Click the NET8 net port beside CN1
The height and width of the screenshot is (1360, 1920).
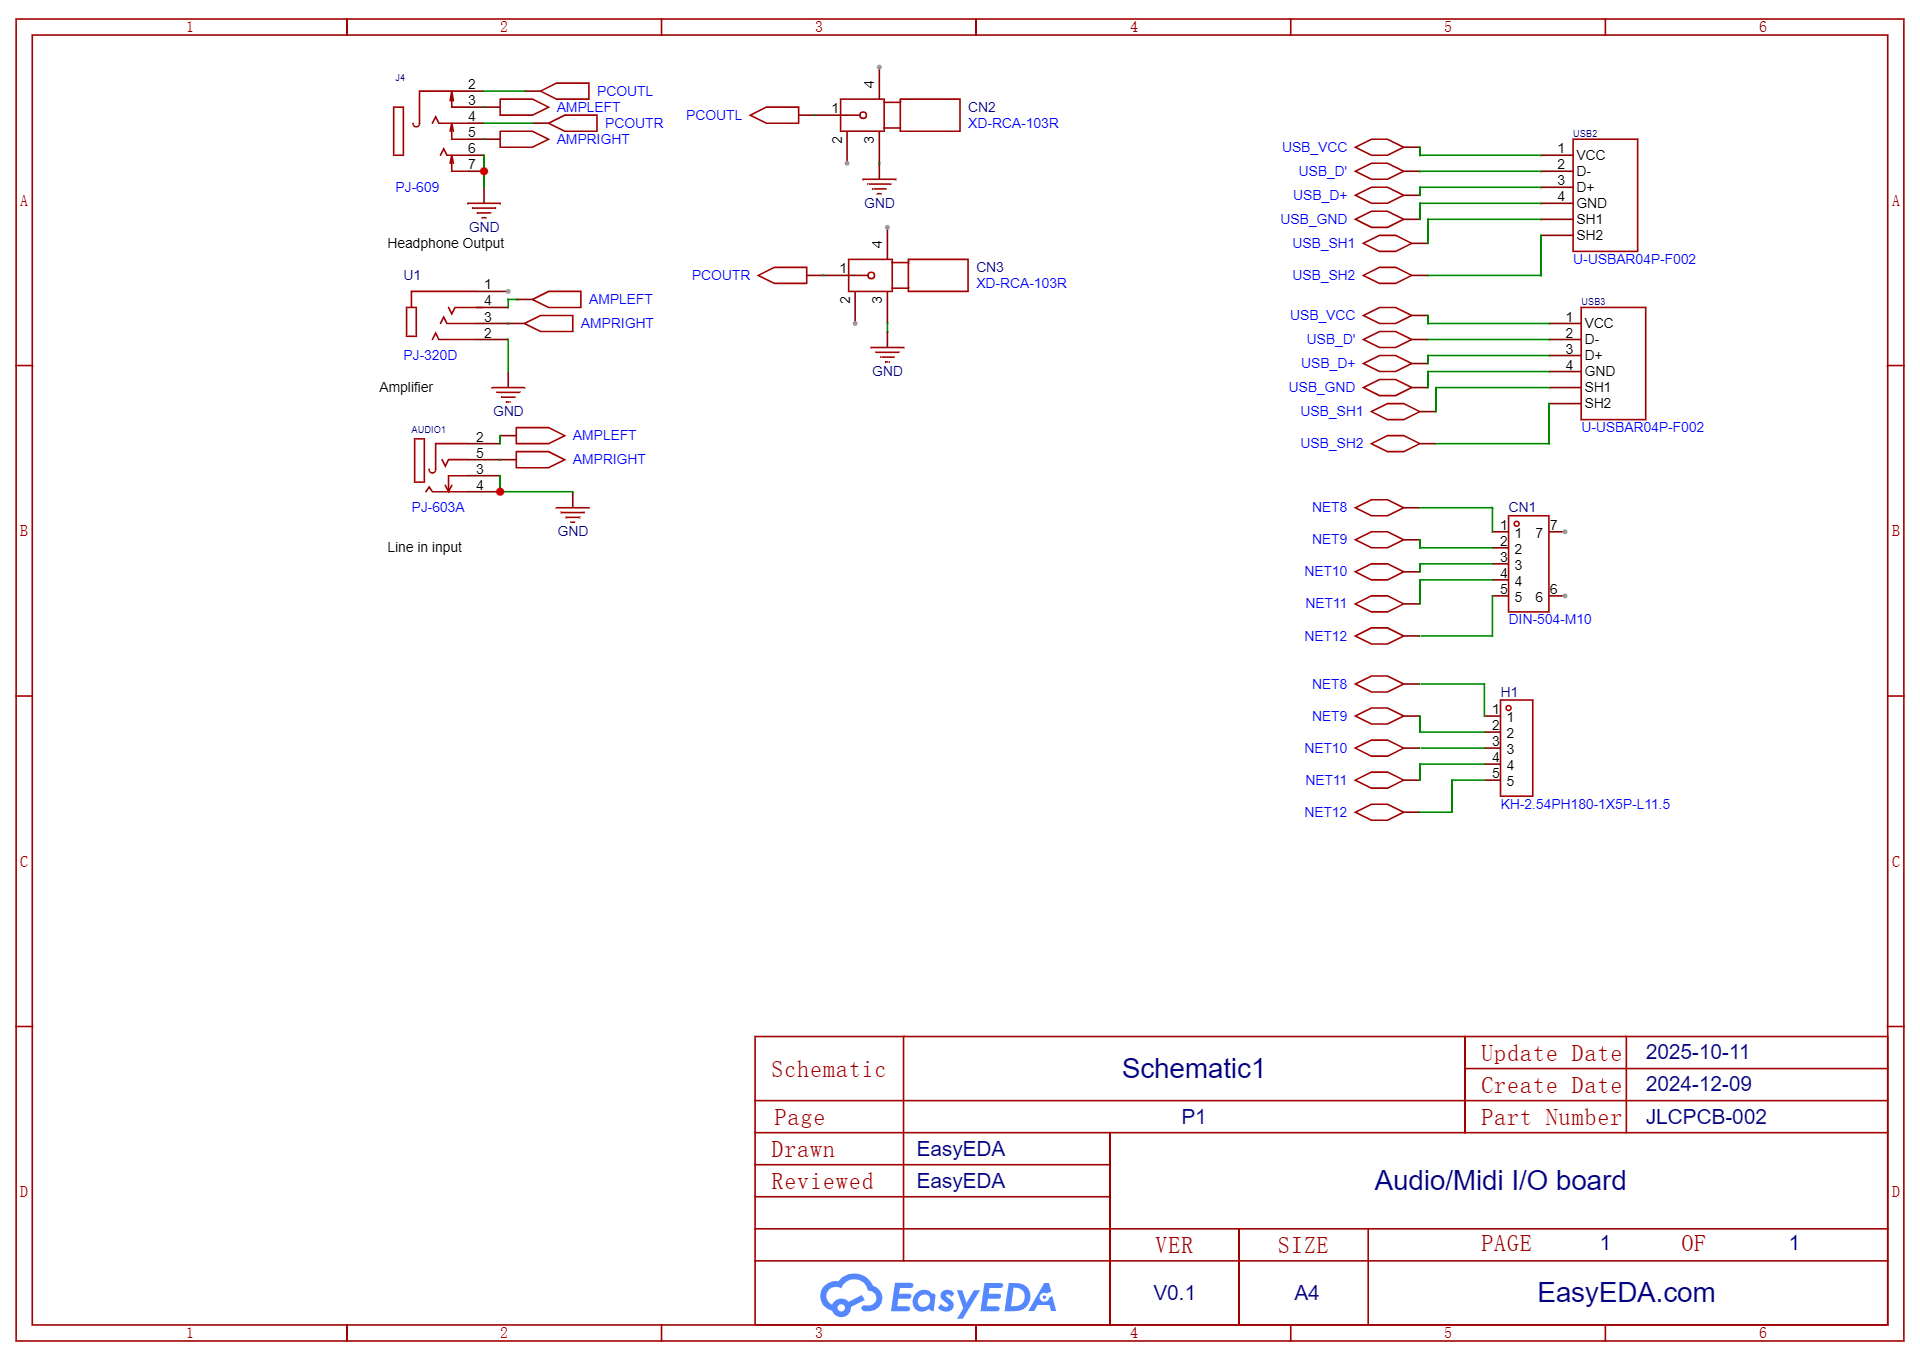tap(1379, 507)
